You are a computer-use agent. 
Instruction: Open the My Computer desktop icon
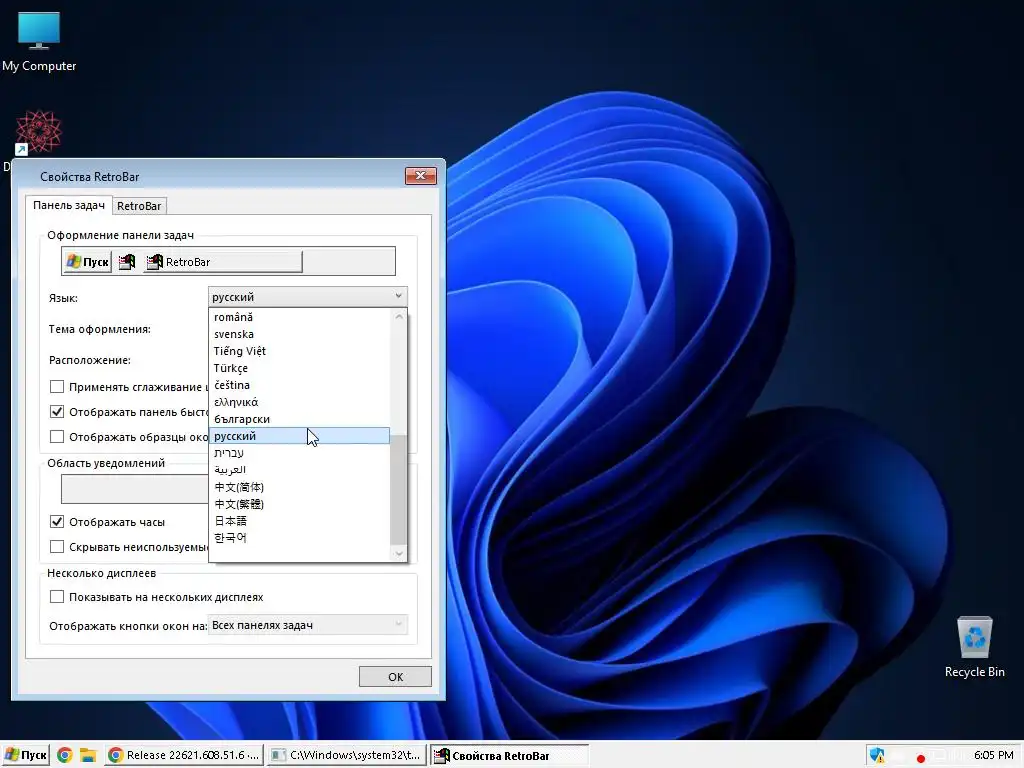coord(39,42)
